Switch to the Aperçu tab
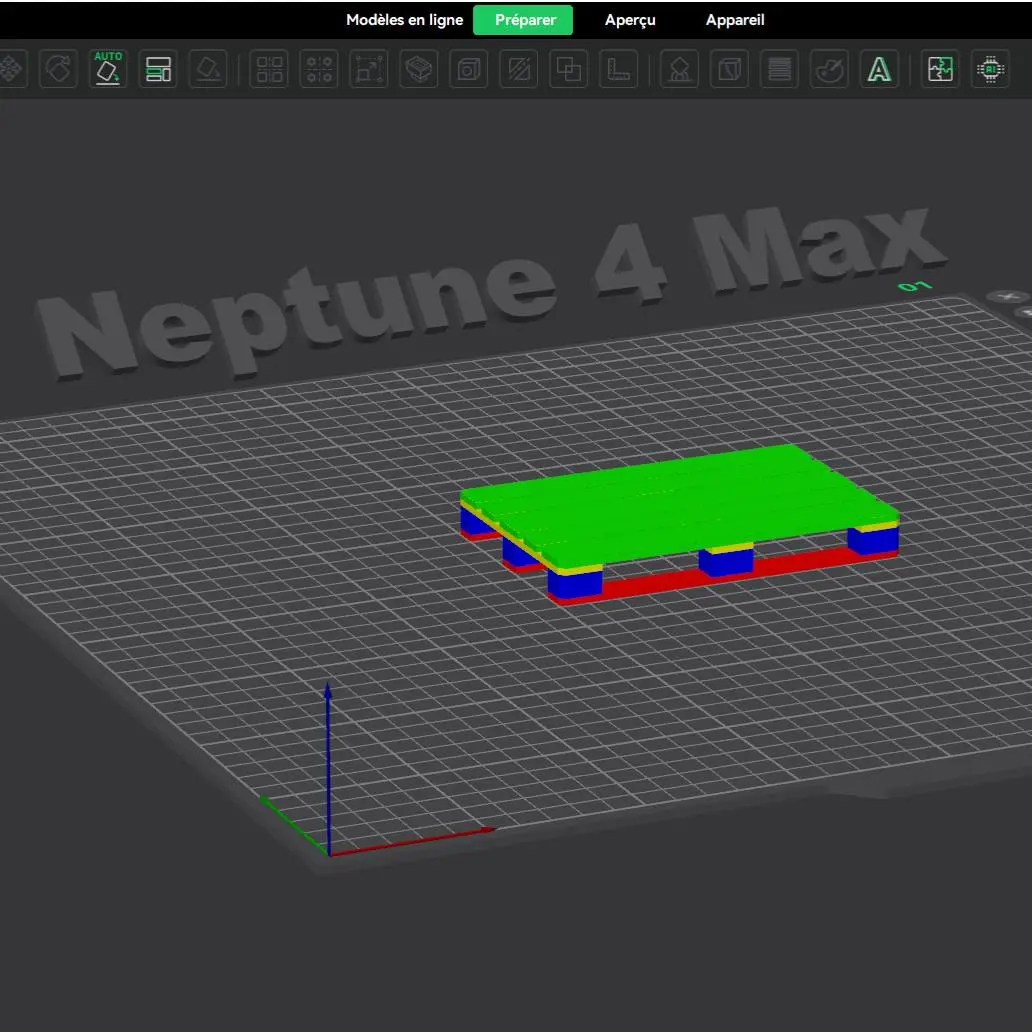 (630, 20)
